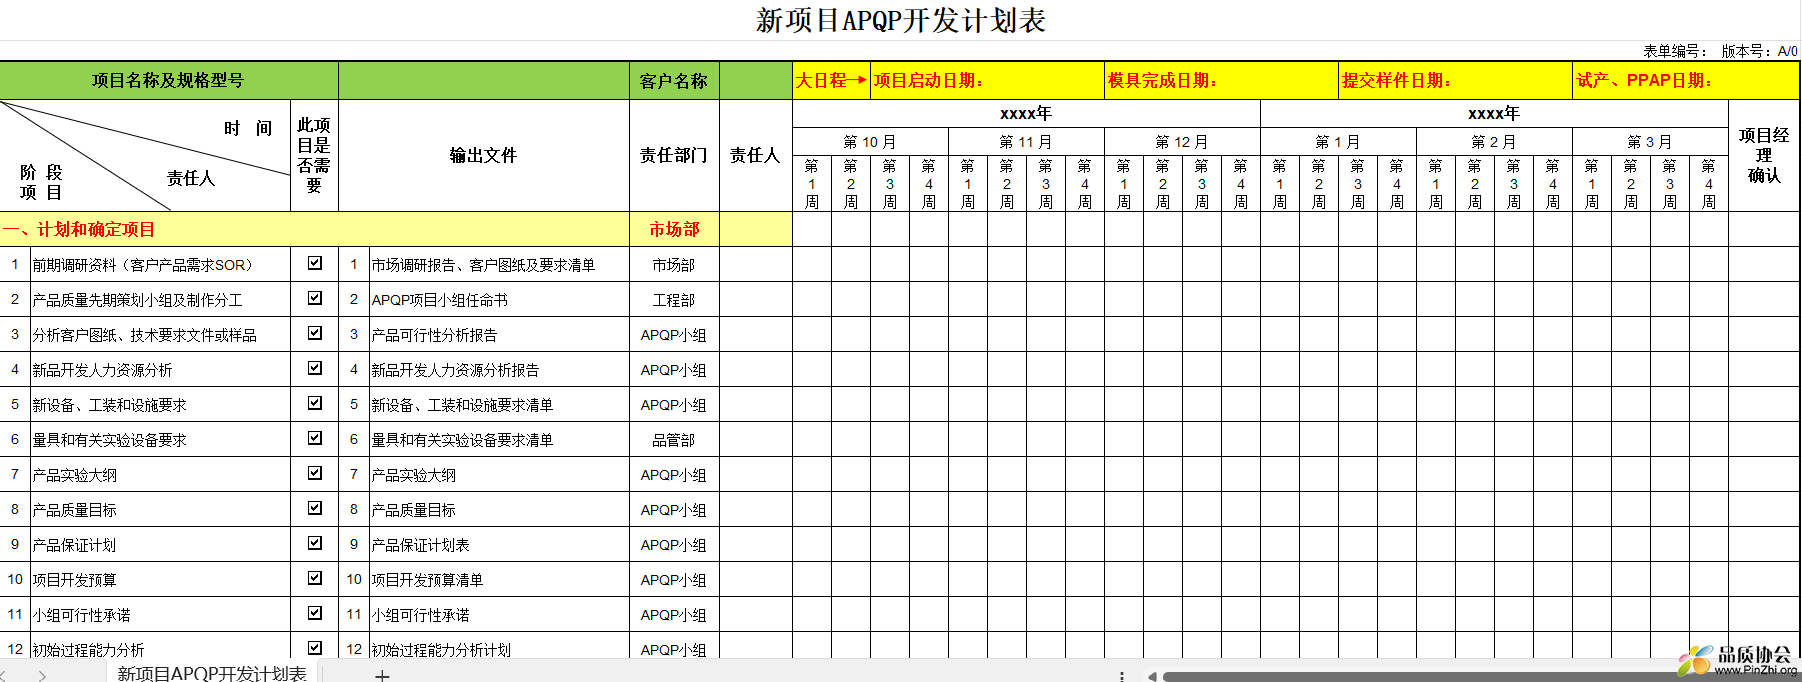Screen dimensions: 1802x682
Task: Select the 输出文件 column header
Action: (484, 155)
